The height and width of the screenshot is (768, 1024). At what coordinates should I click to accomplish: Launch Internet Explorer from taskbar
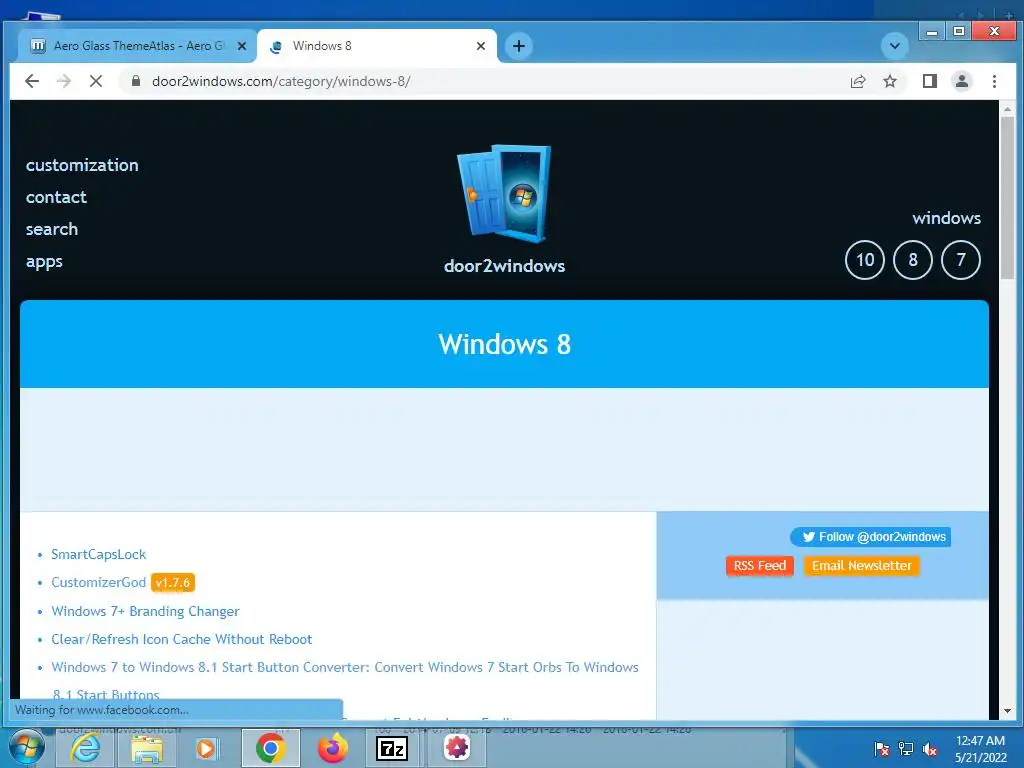85,748
